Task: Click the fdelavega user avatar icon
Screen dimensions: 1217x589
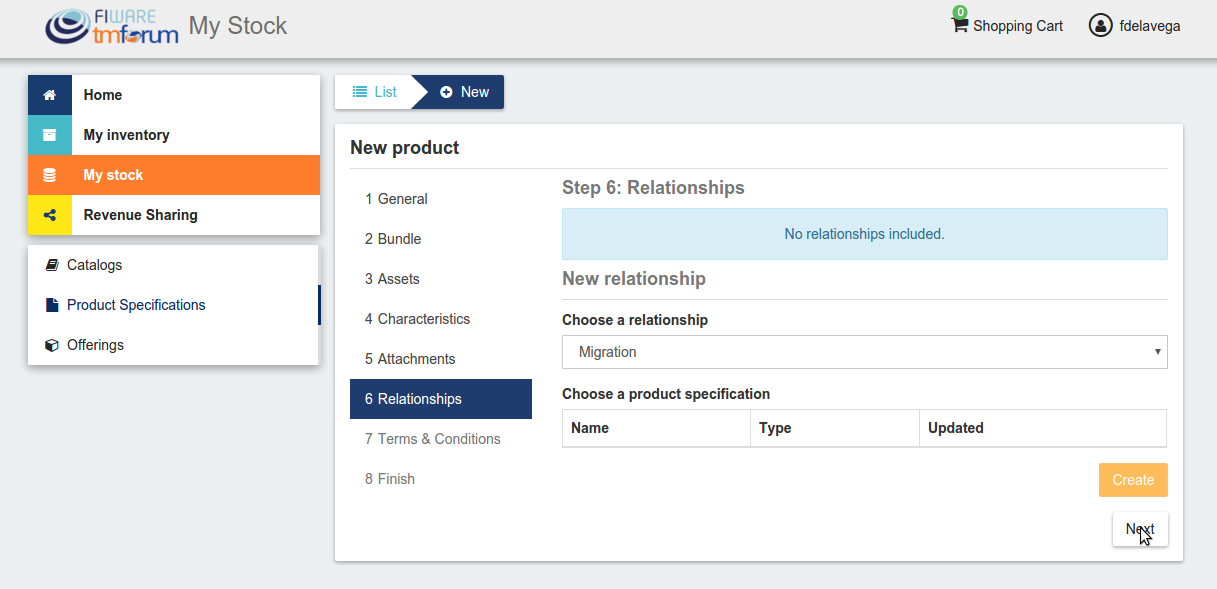Action: click(1100, 26)
